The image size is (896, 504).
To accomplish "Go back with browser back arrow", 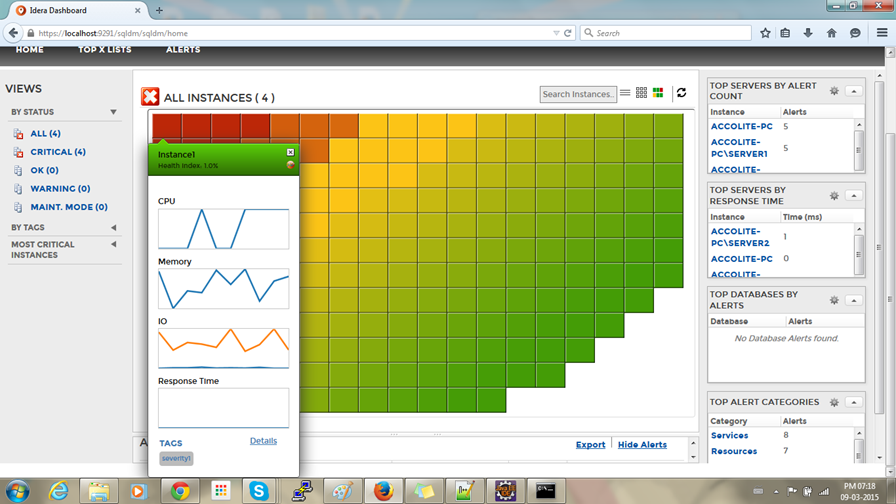I will 13,33.
